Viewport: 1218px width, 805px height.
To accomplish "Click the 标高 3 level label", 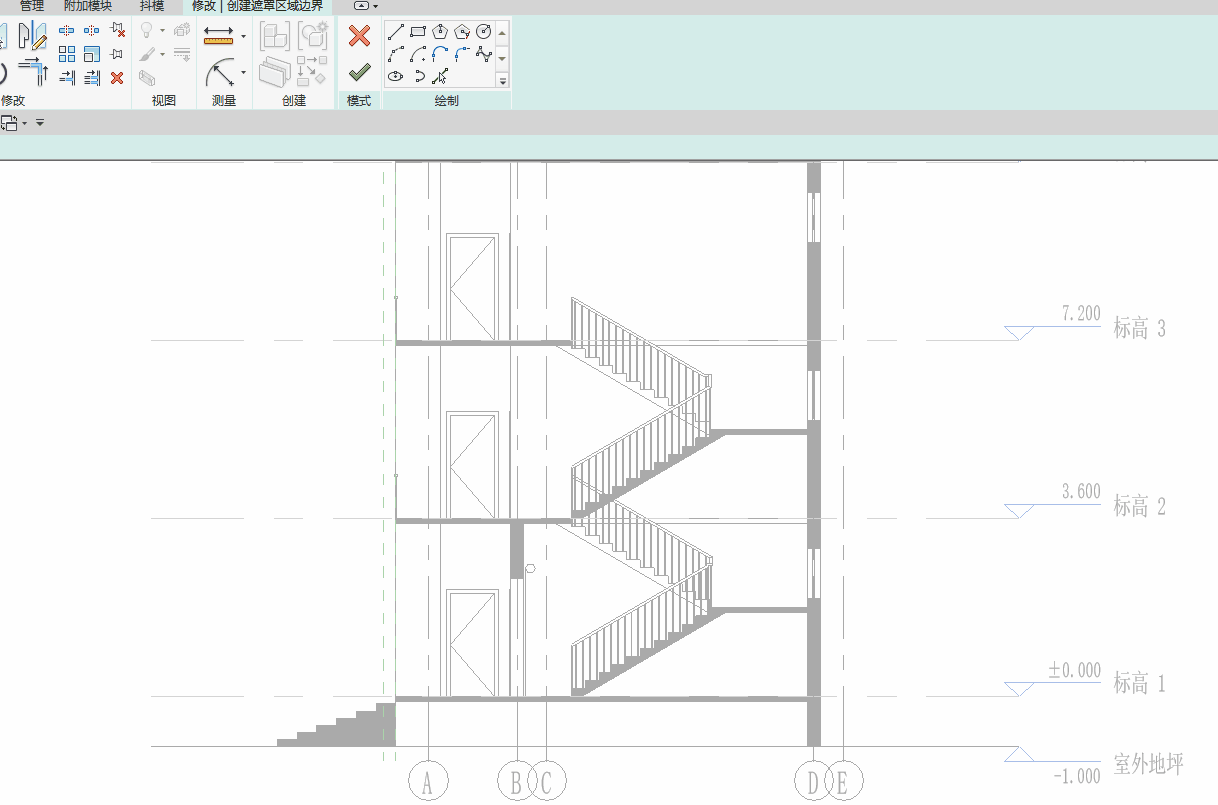I will pos(1139,329).
